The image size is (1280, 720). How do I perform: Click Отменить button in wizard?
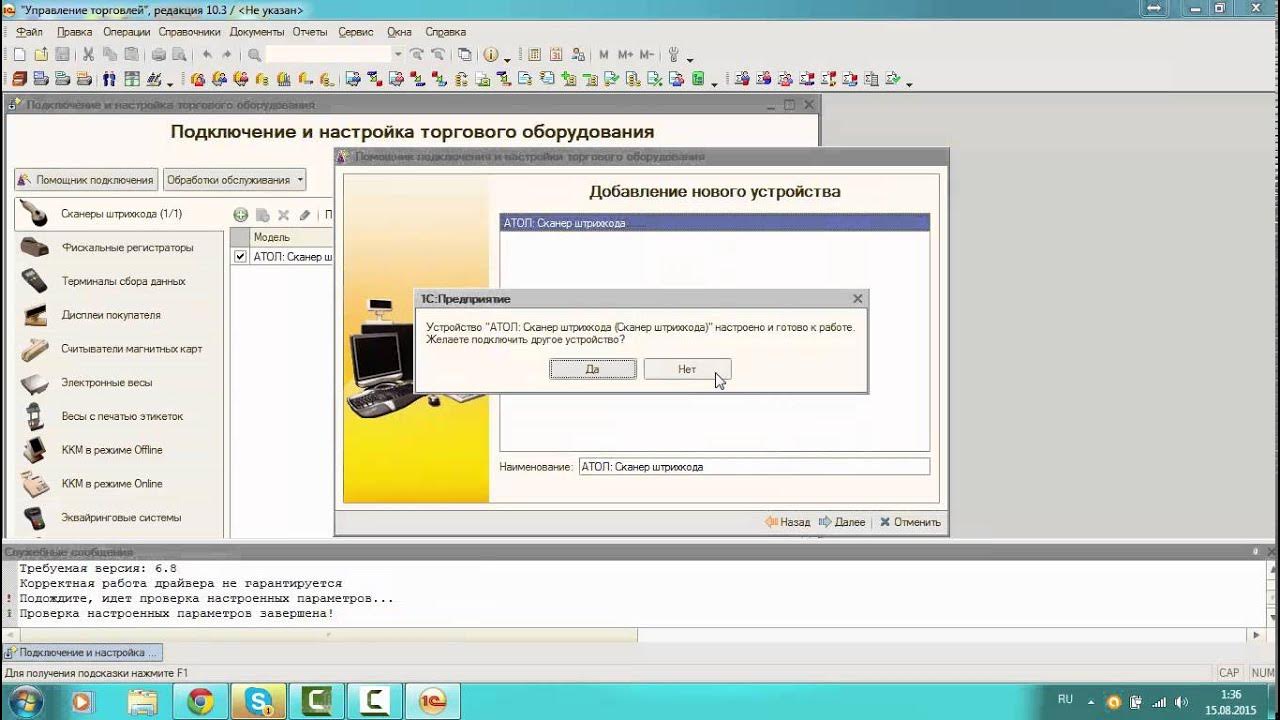tap(910, 522)
